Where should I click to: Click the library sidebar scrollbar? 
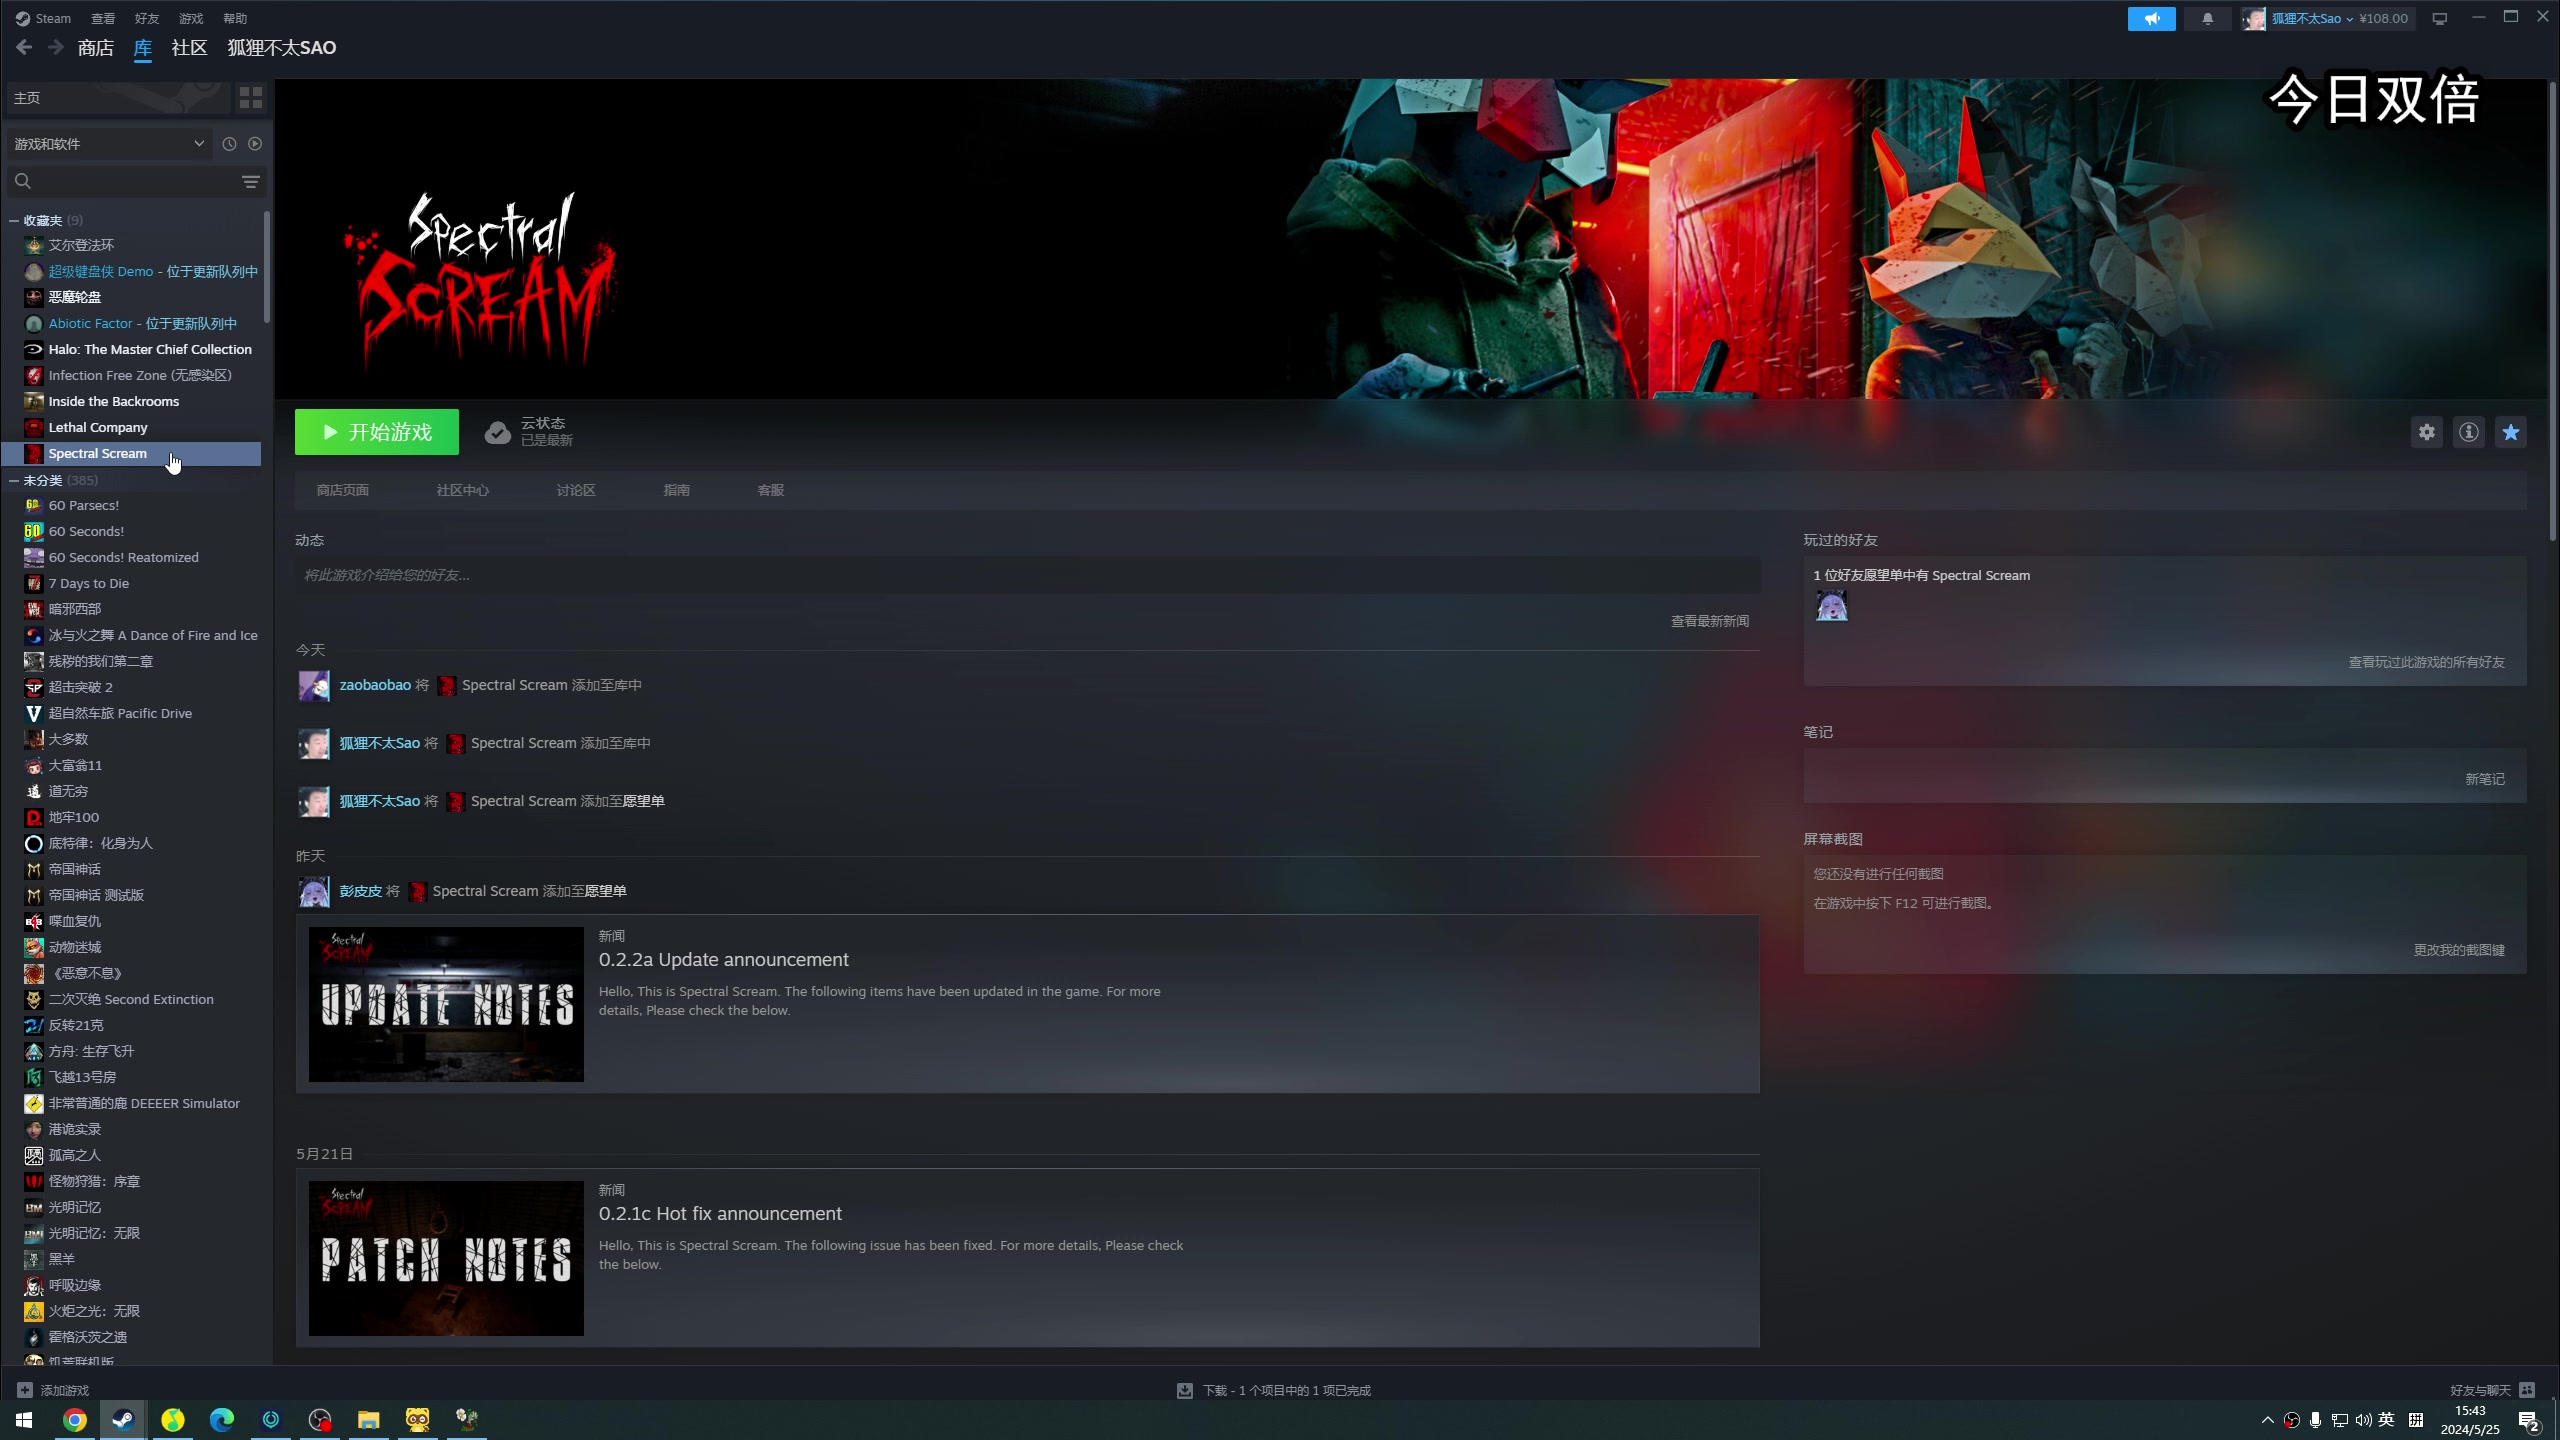[x=266, y=267]
